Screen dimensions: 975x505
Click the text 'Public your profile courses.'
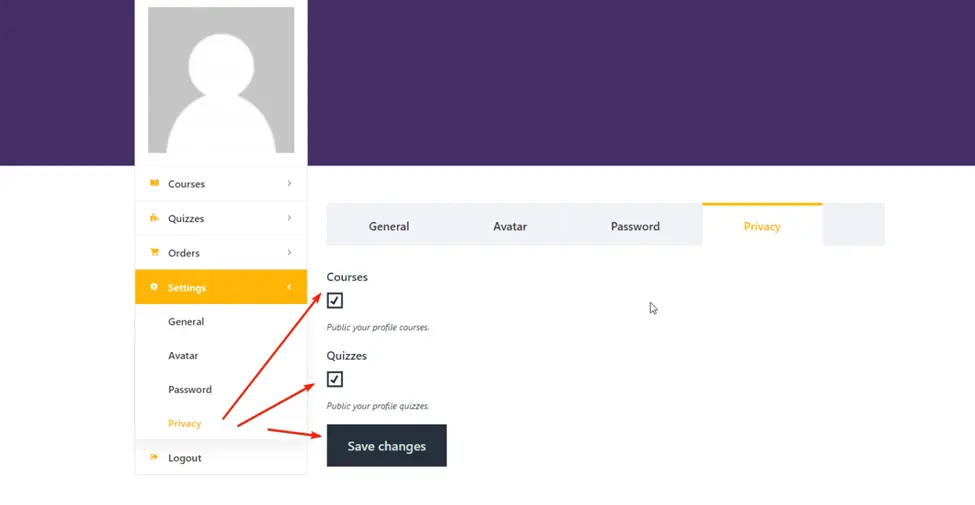(378, 327)
